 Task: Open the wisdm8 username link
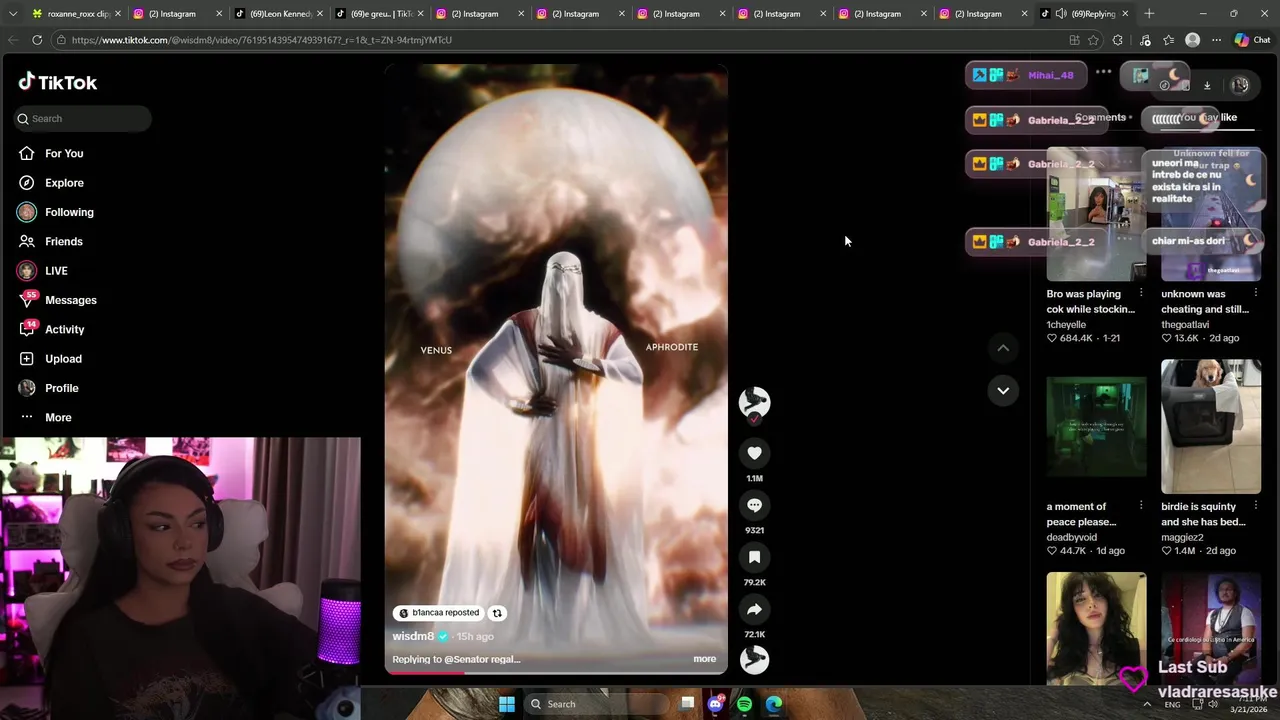pyautogui.click(x=413, y=636)
